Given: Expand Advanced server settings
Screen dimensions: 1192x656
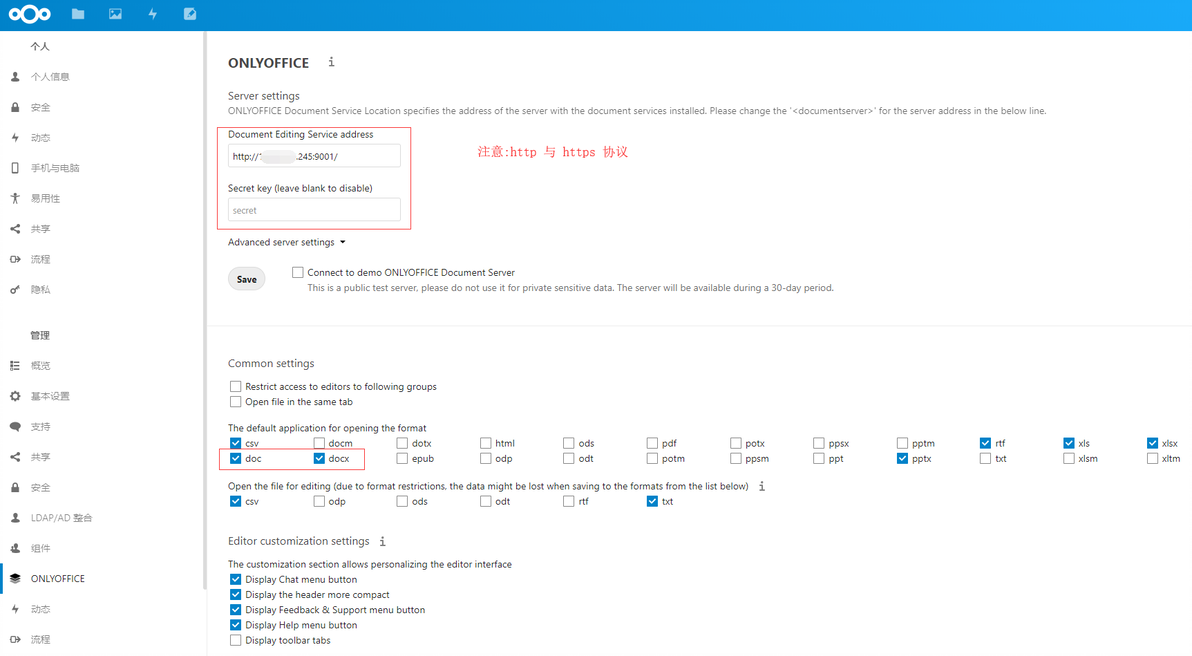Looking at the screenshot, I should 287,242.
